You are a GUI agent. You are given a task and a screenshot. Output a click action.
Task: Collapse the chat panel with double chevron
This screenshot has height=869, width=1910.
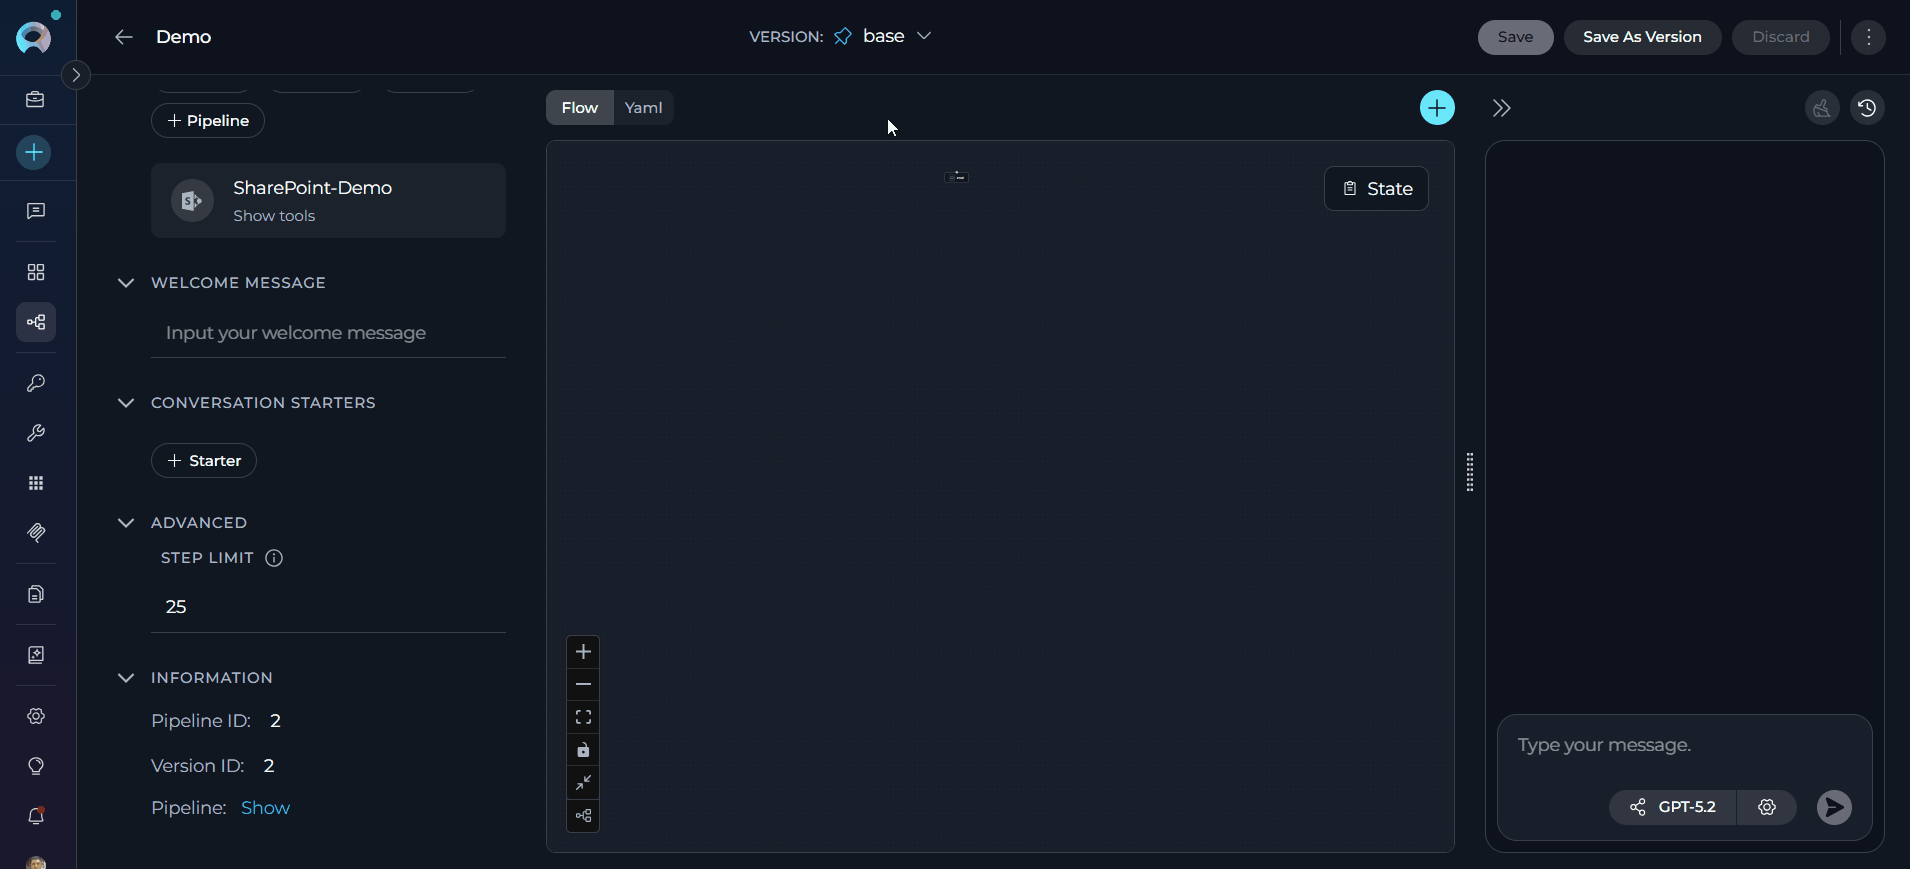coord(1501,108)
